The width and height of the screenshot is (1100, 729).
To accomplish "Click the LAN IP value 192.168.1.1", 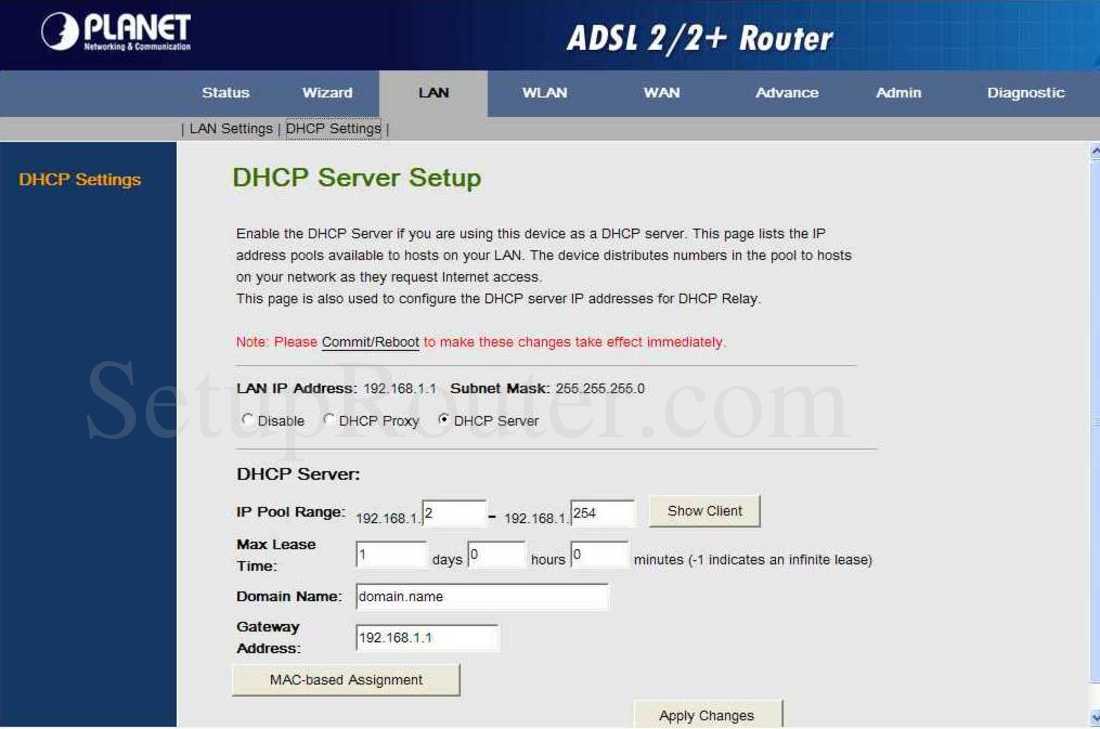I will [400, 389].
